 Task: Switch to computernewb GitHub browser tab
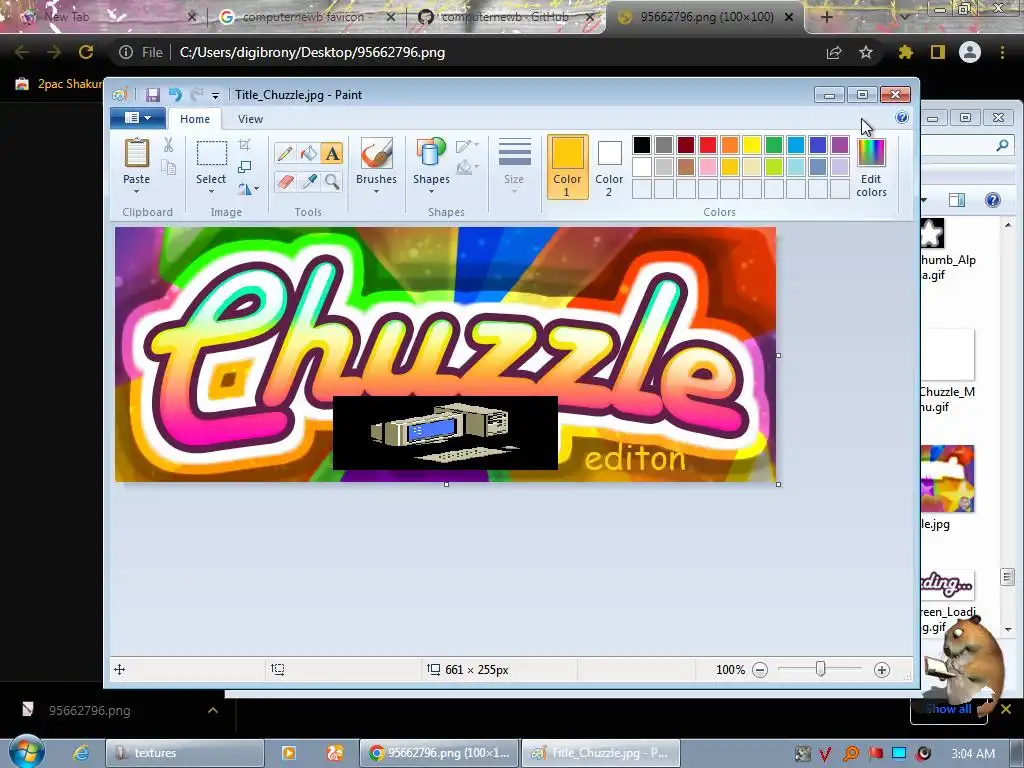505,17
